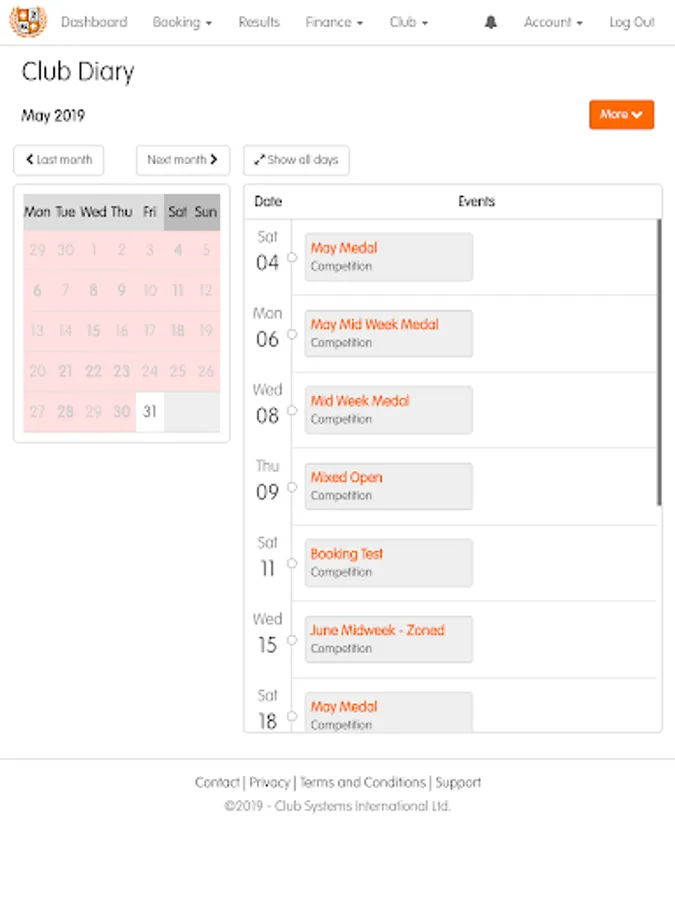Go to Next month in the diary

(x=182, y=160)
